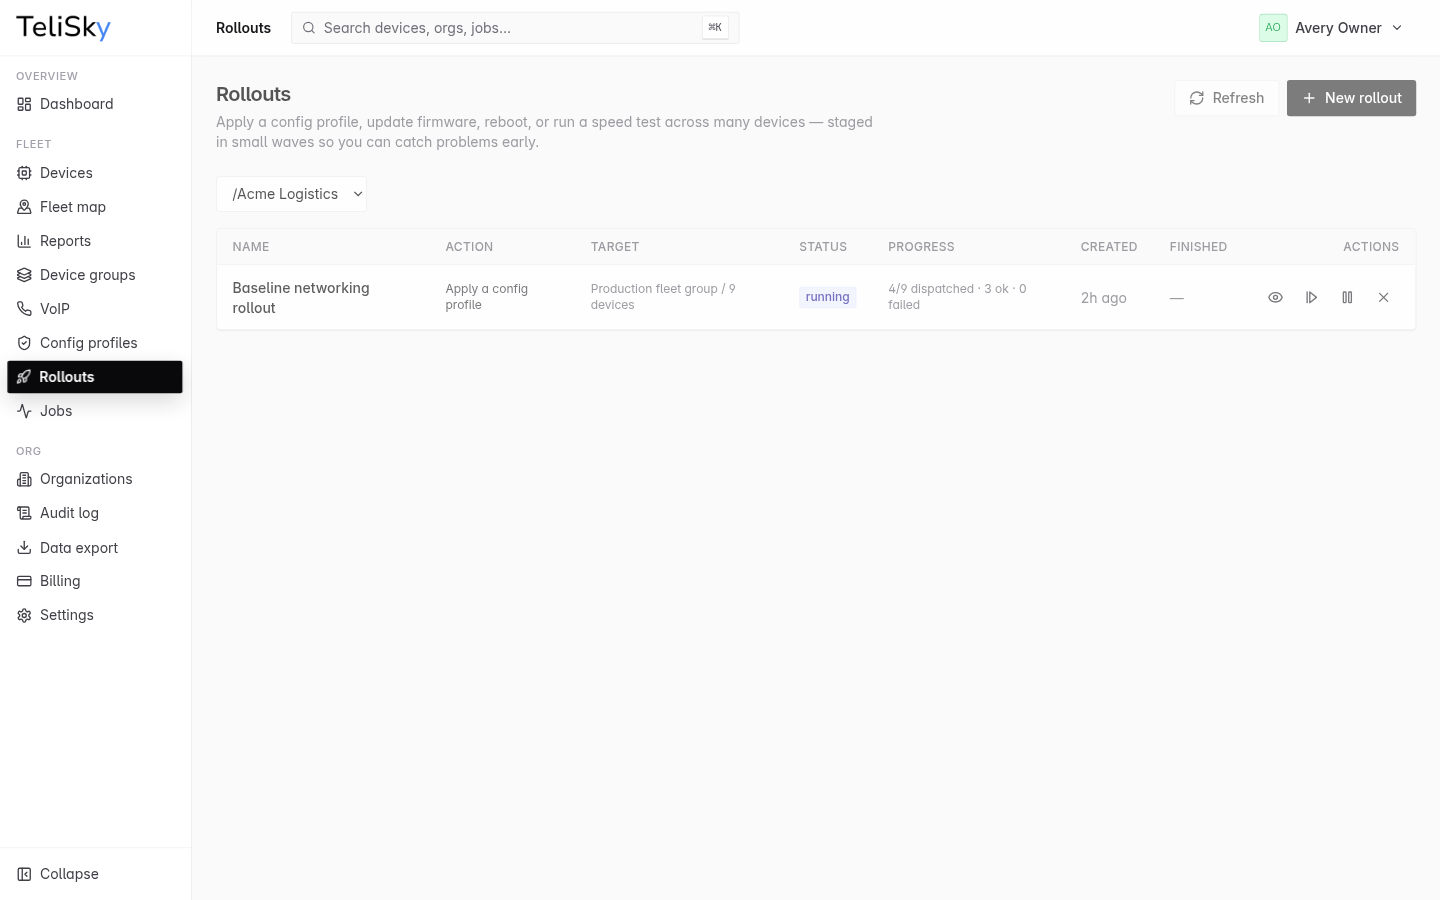1440x900 pixels.
Task: Click the Settings gear icon
Action: [24, 615]
